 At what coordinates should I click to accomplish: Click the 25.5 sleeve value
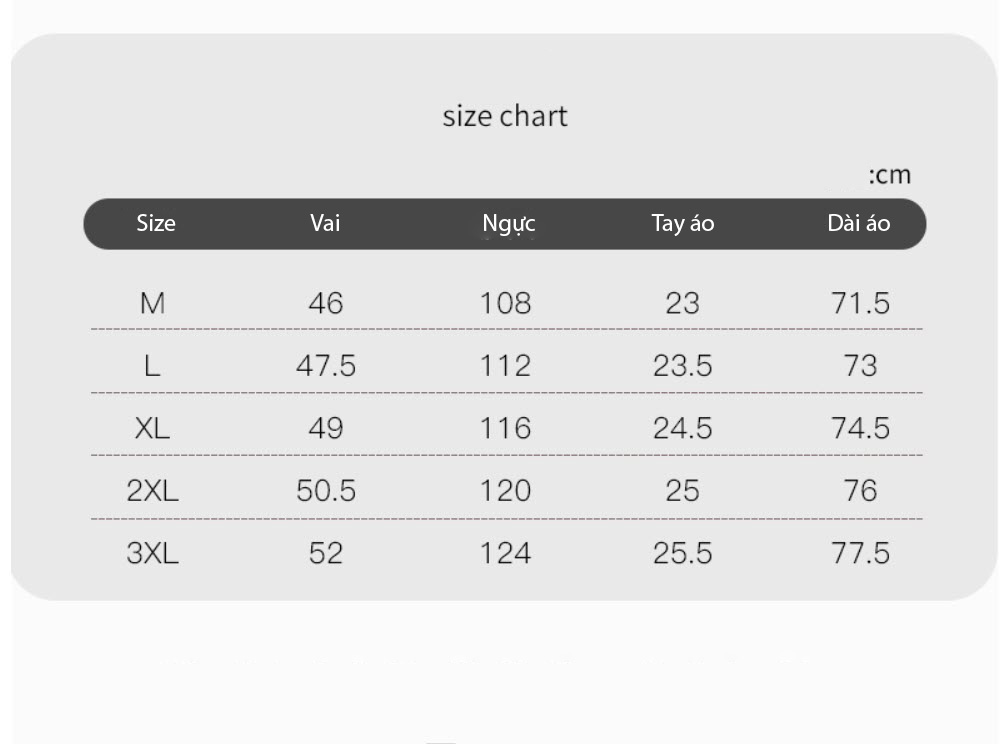point(683,553)
